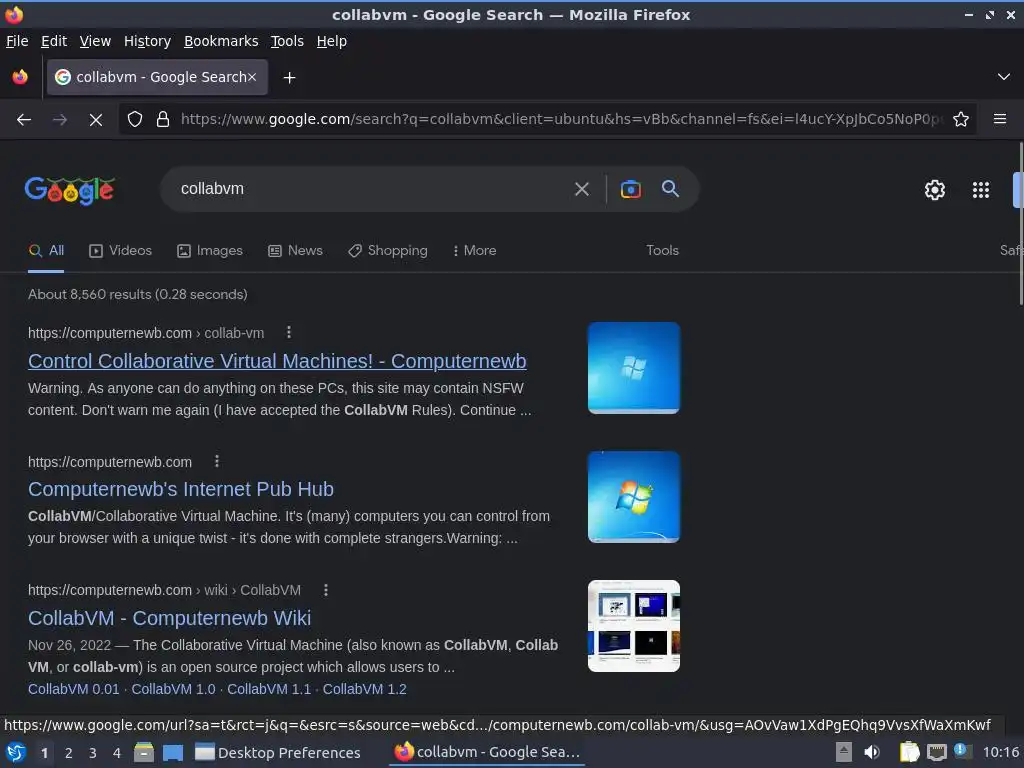The width and height of the screenshot is (1024, 768).
Task: Open options for collab-vm result
Action: point(289,332)
